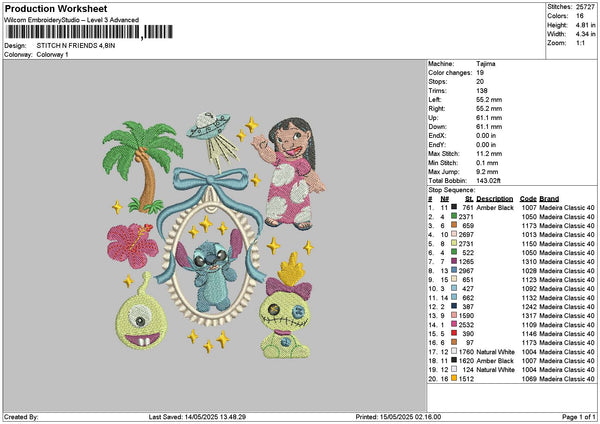Image resolution: width=600 pixels, height=424 pixels.
Task: Click the 'Description' column header
Action: [x=494, y=199]
